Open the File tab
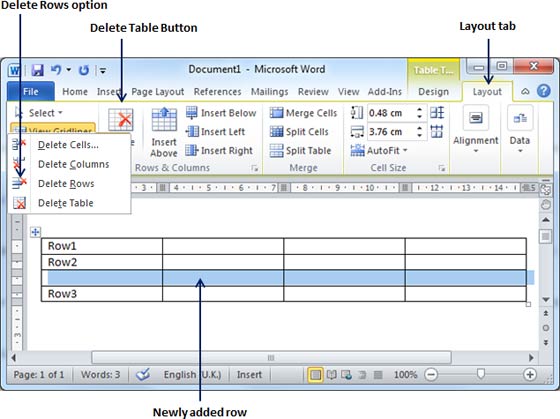560x419 pixels. 31,91
